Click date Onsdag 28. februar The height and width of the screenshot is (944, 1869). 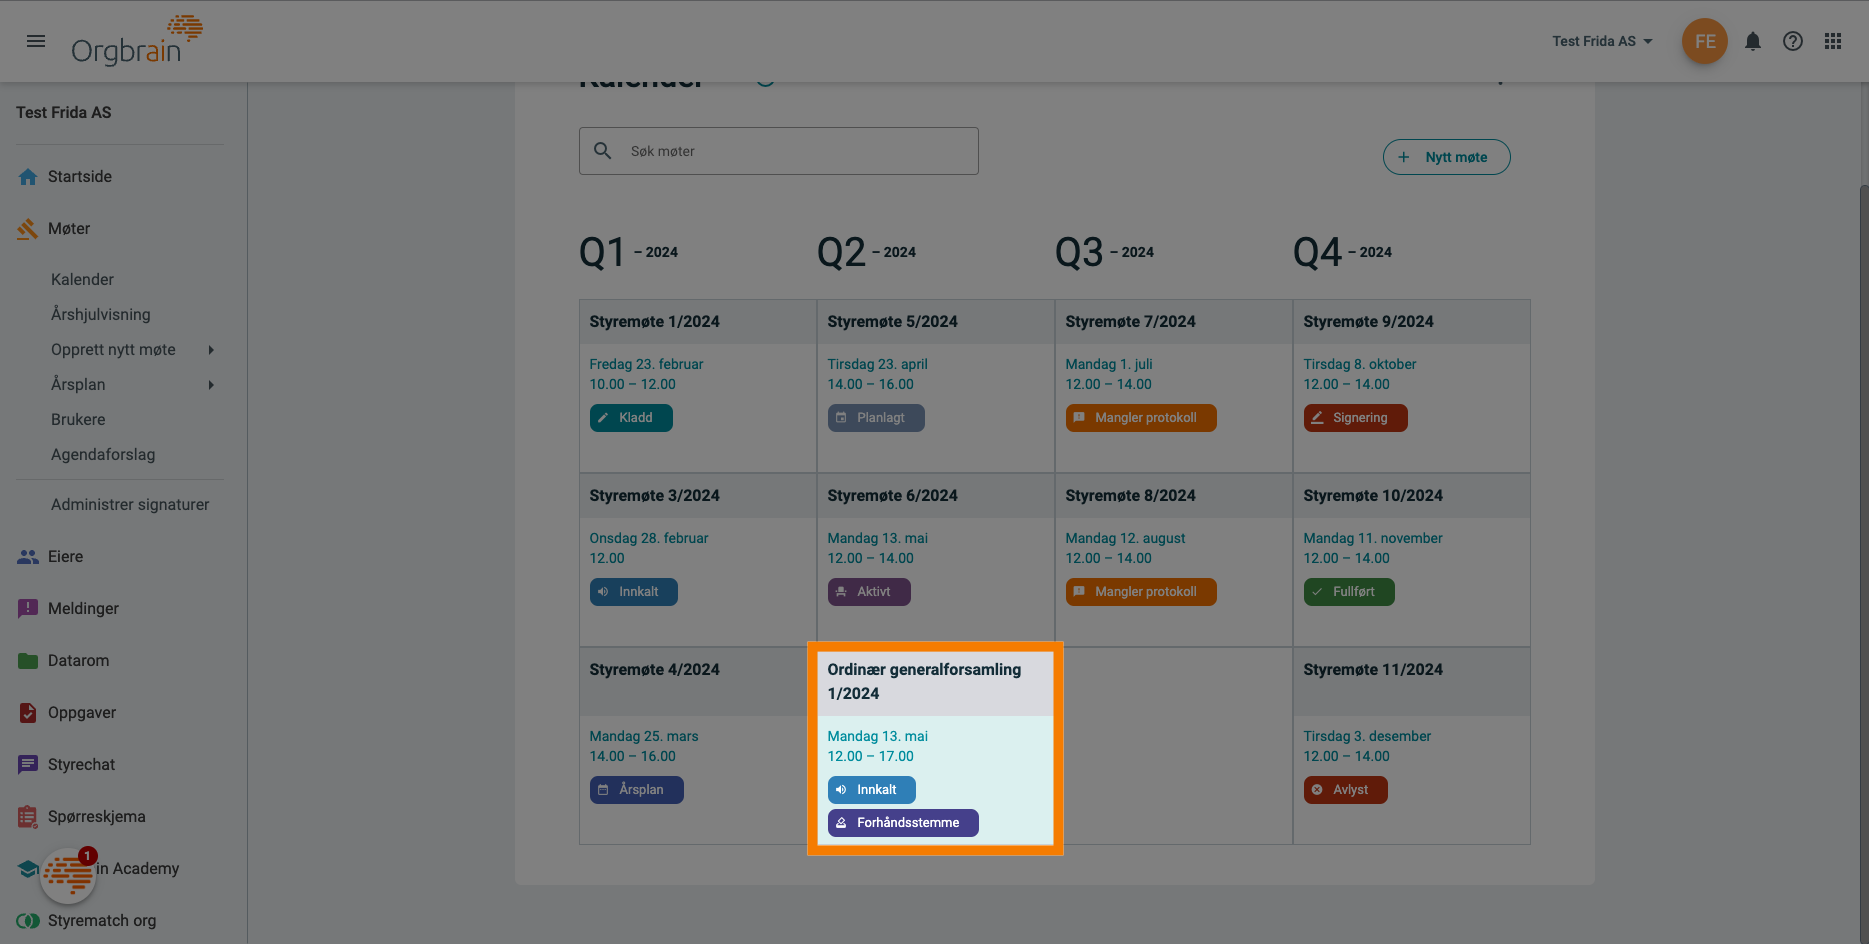pos(649,539)
